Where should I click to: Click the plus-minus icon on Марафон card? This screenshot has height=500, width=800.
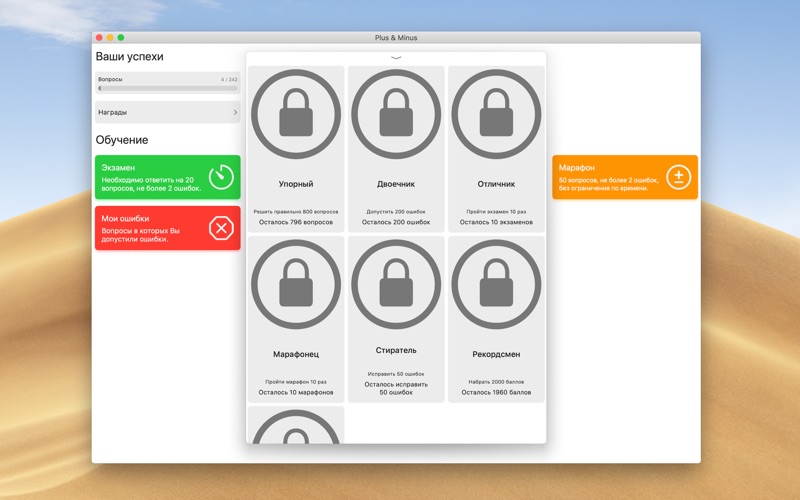tap(679, 177)
